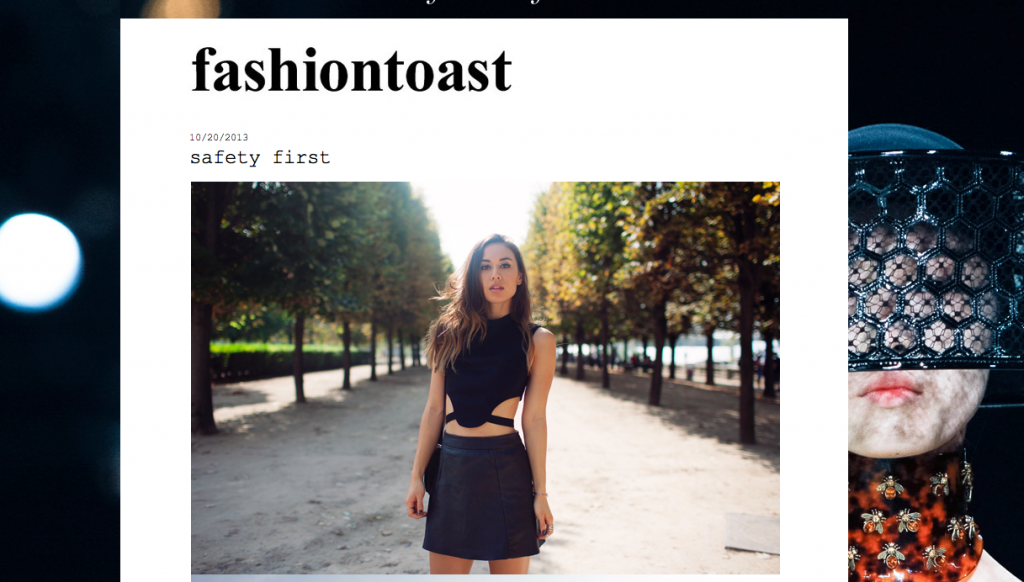This screenshot has height=582, width=1024.
Task: Click the honeycomb visor in background image
Action: pyautogui.click(x=936, y=260)
